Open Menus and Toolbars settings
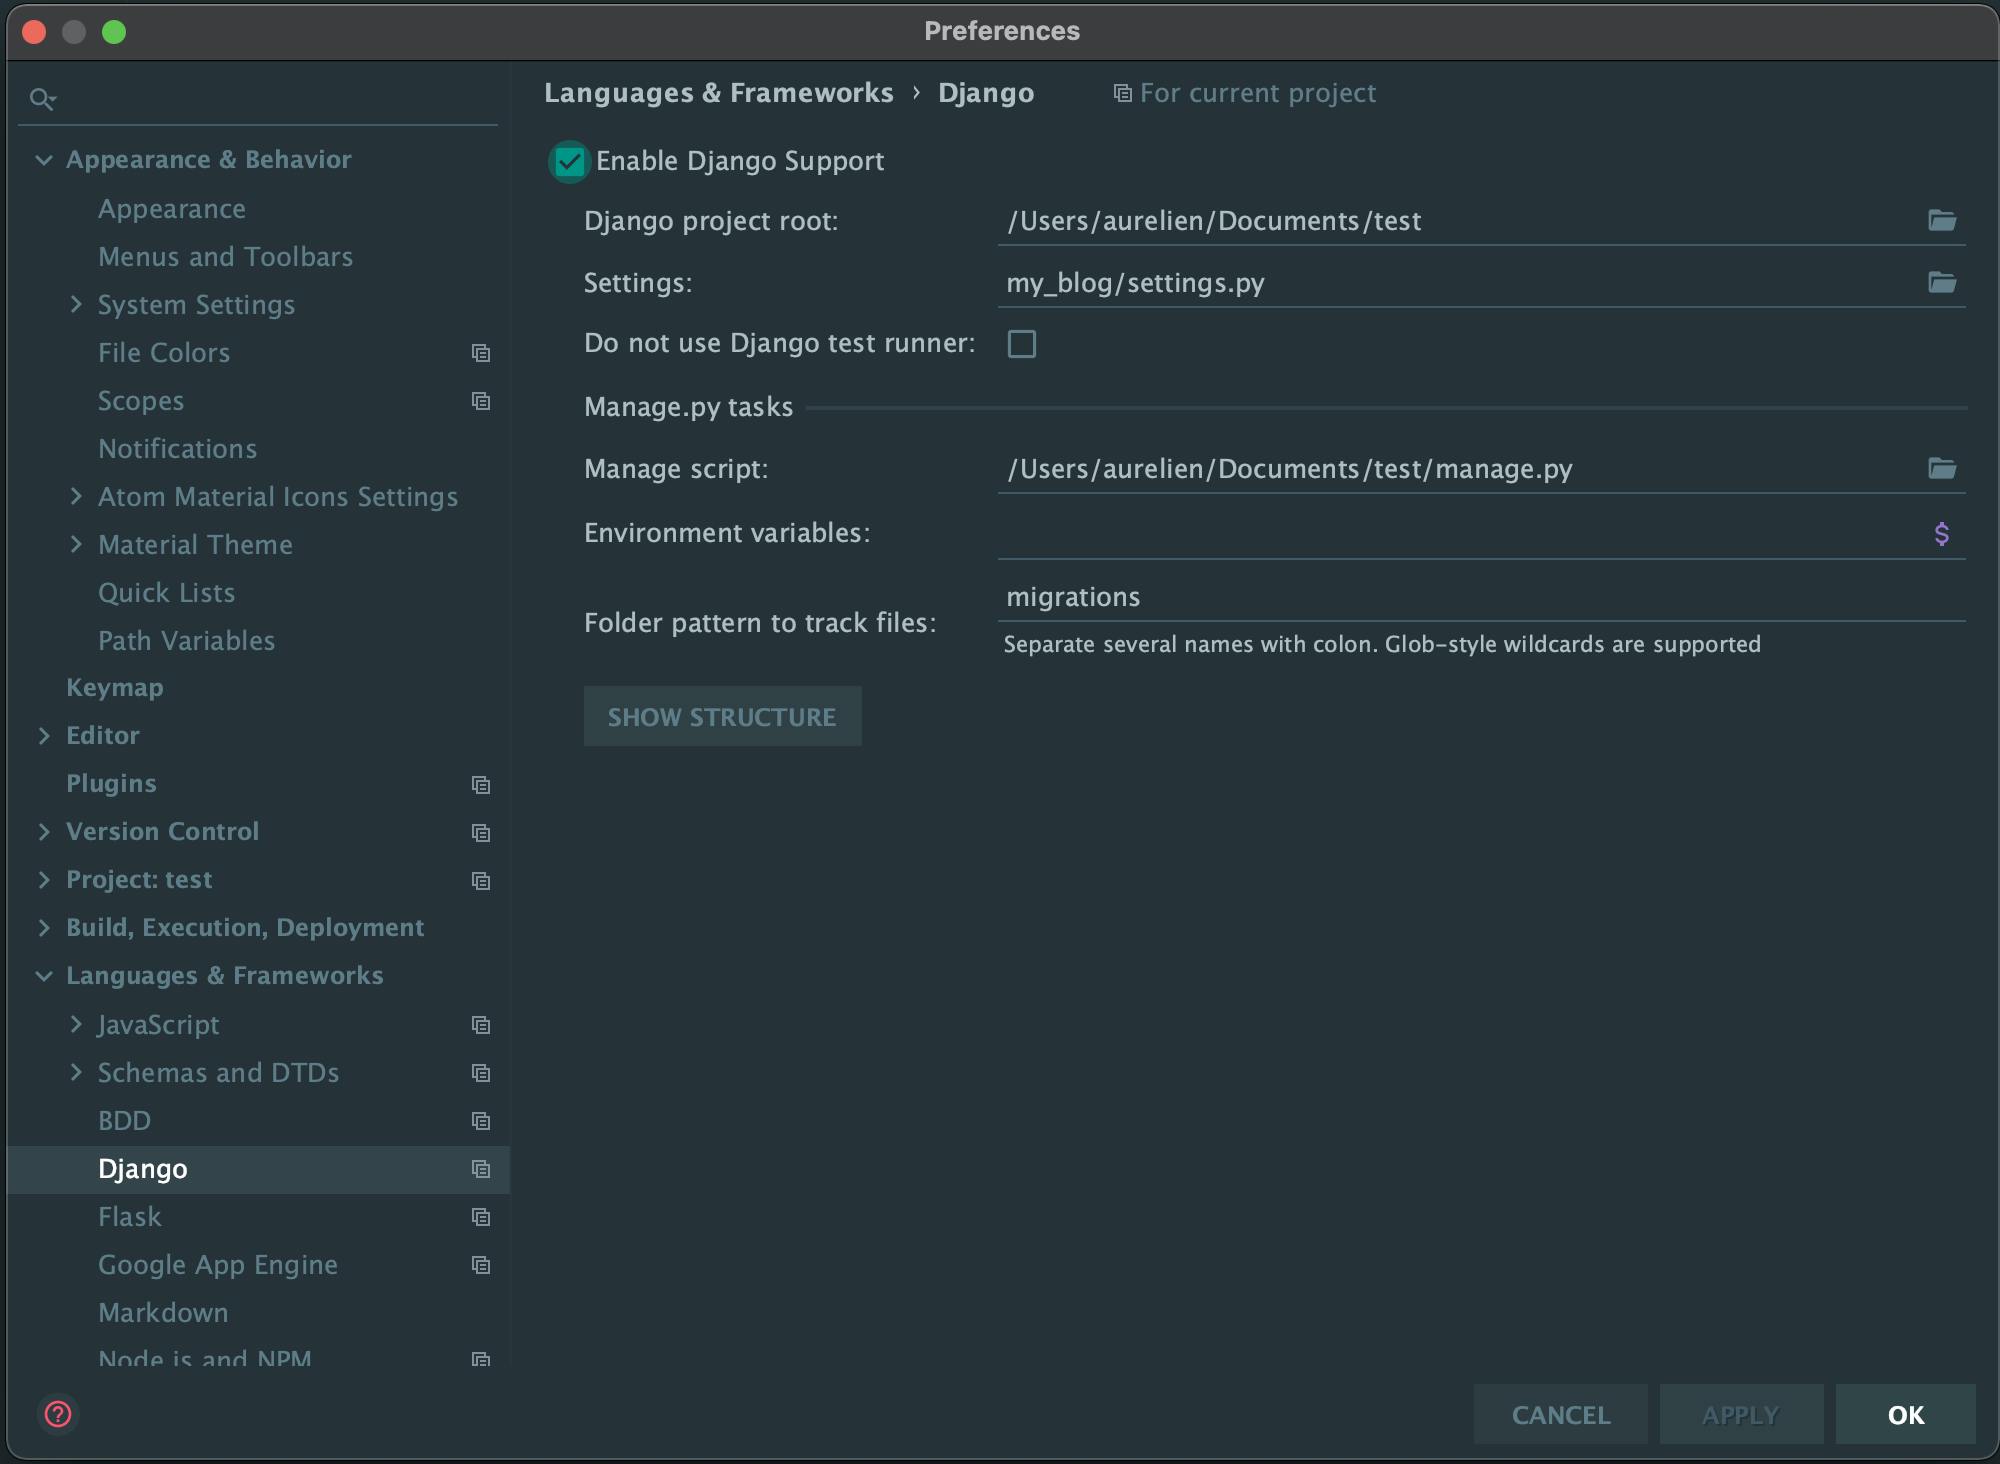The height and width of the screenshot is (1464, 2000). point(226,257)
